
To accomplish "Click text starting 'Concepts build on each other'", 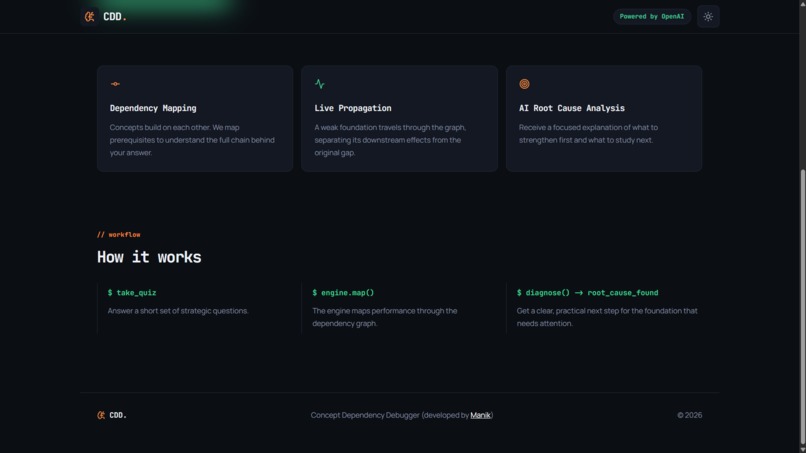I will (x=192, y=140).
